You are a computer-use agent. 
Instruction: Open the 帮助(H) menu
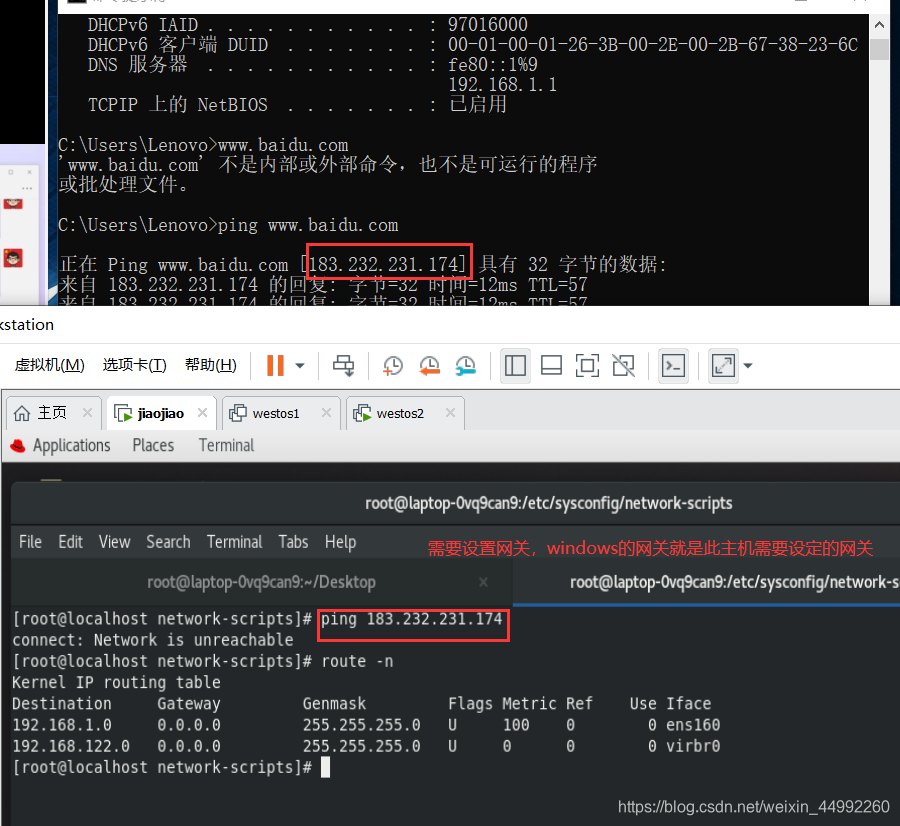[x=211, y=365]
